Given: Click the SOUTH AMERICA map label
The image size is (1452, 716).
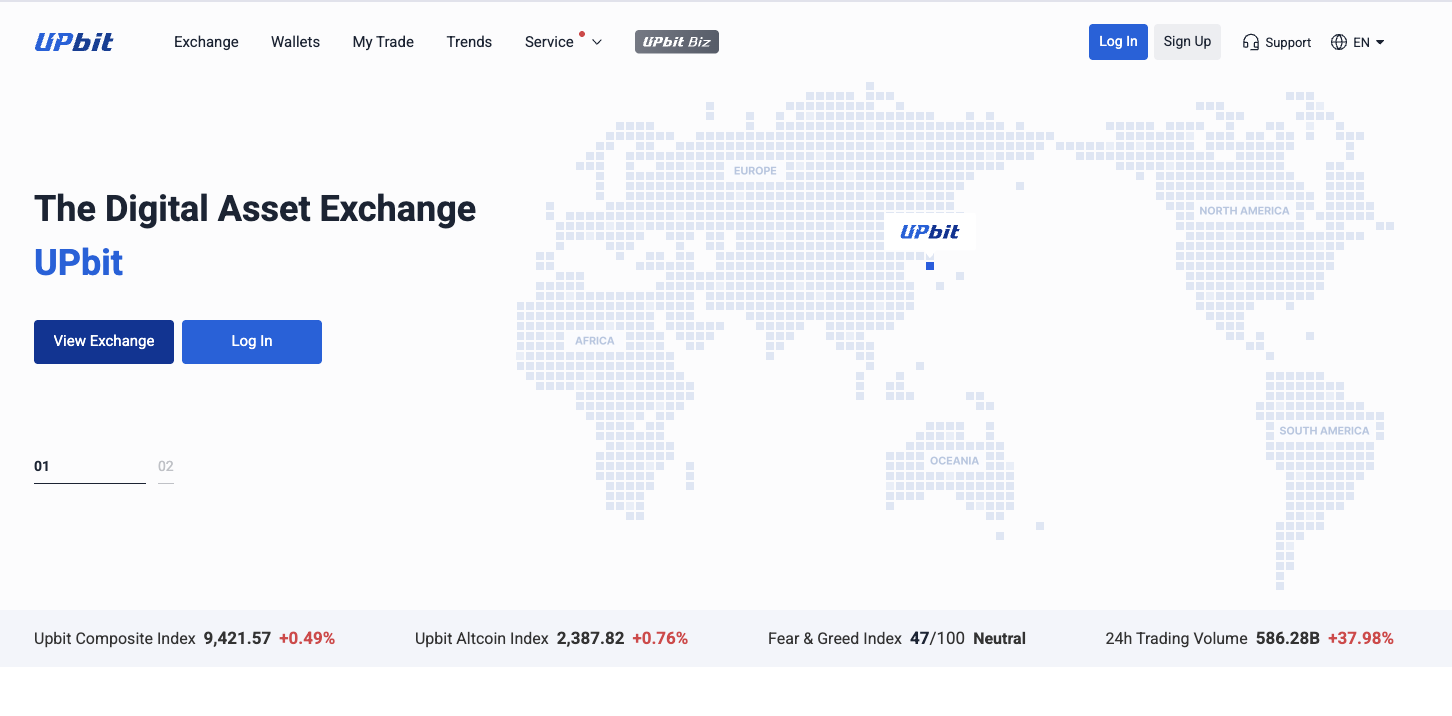Looking at the screenshot, I should point(1324,431).
